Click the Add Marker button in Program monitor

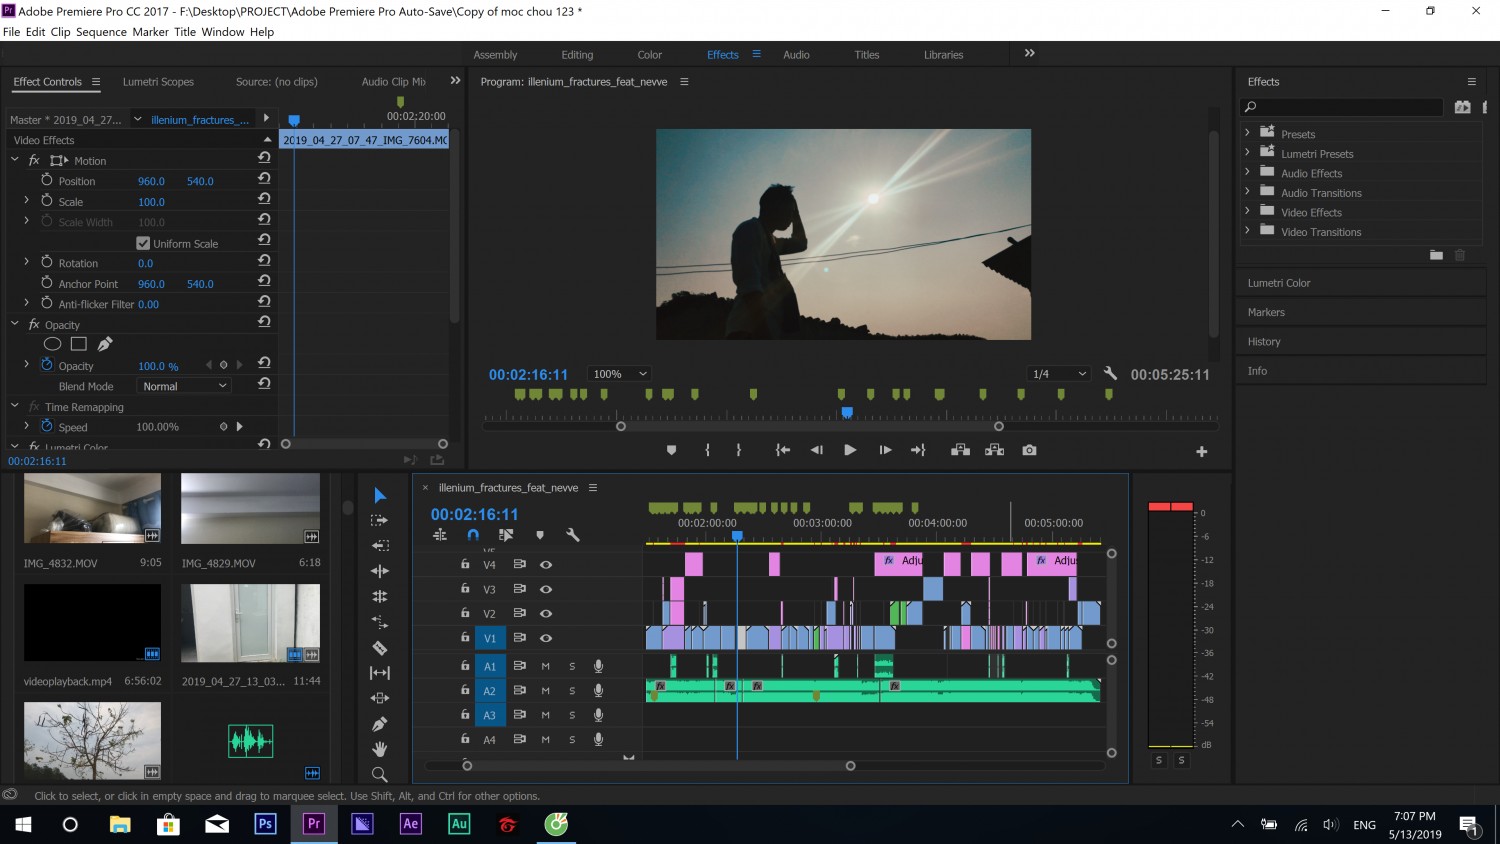coord(671,450)
